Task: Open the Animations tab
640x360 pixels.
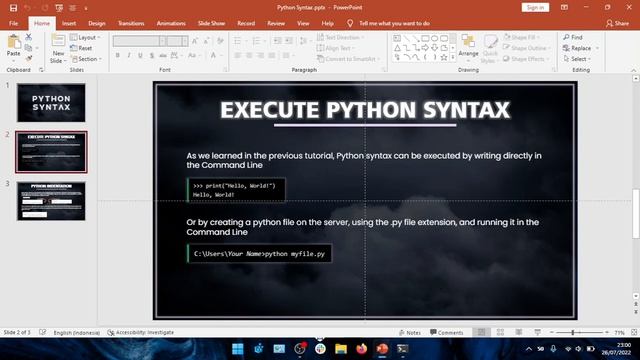Action: tap(171, 23)
